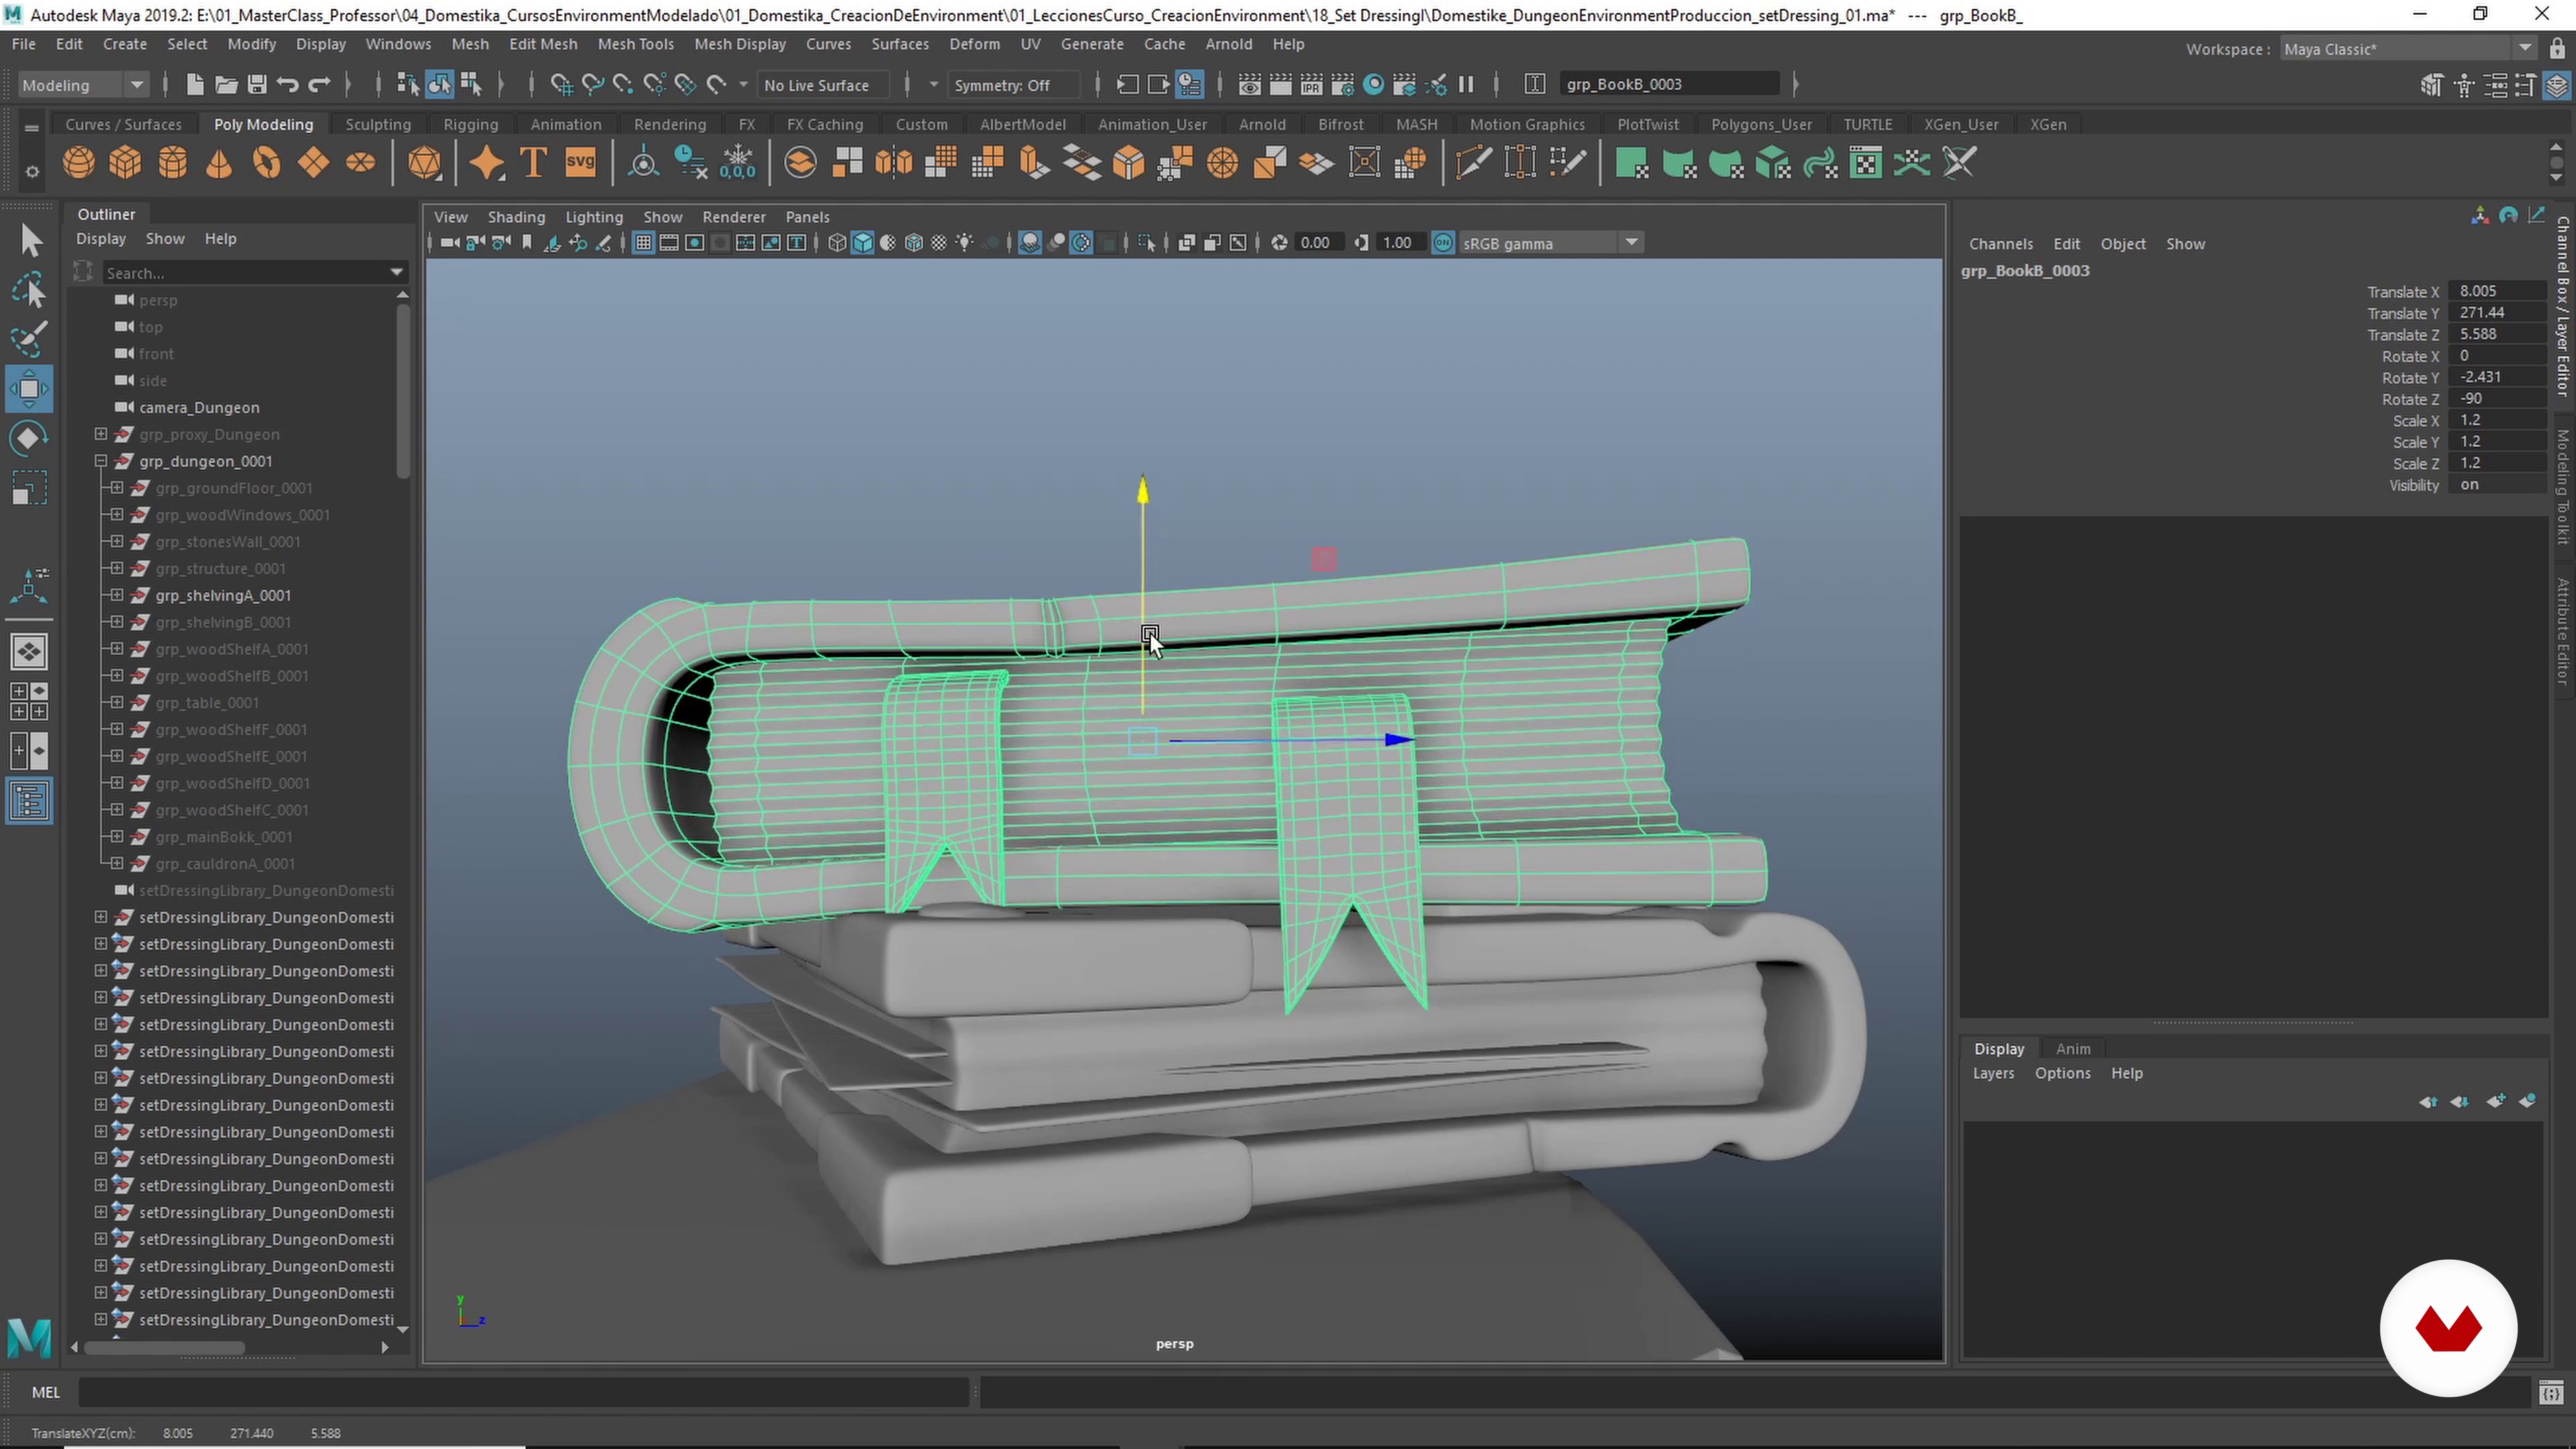Switch to the Rigging shelf tab
This screenshot has width=2576, height=1449.
pos(471,125)
